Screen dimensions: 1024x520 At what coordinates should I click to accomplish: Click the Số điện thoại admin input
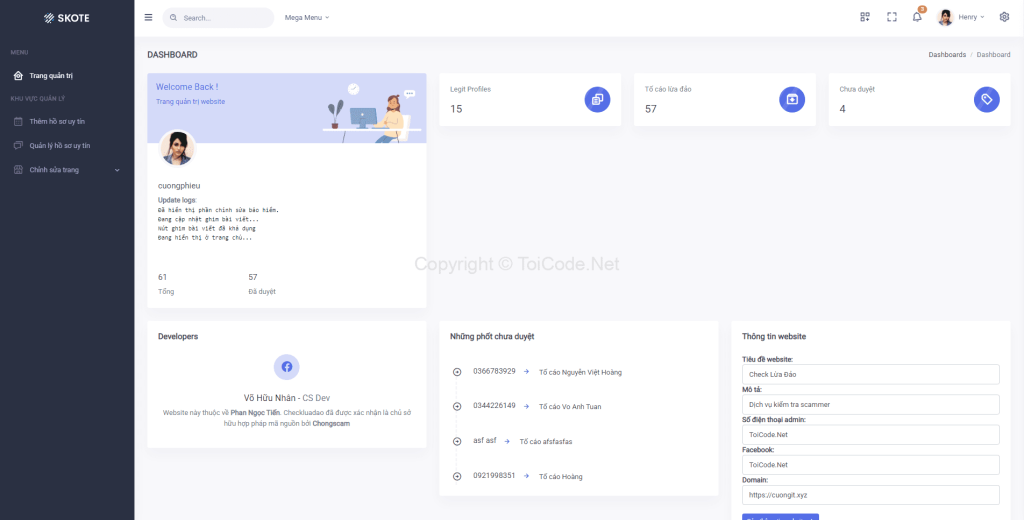[x=871, y=434]
